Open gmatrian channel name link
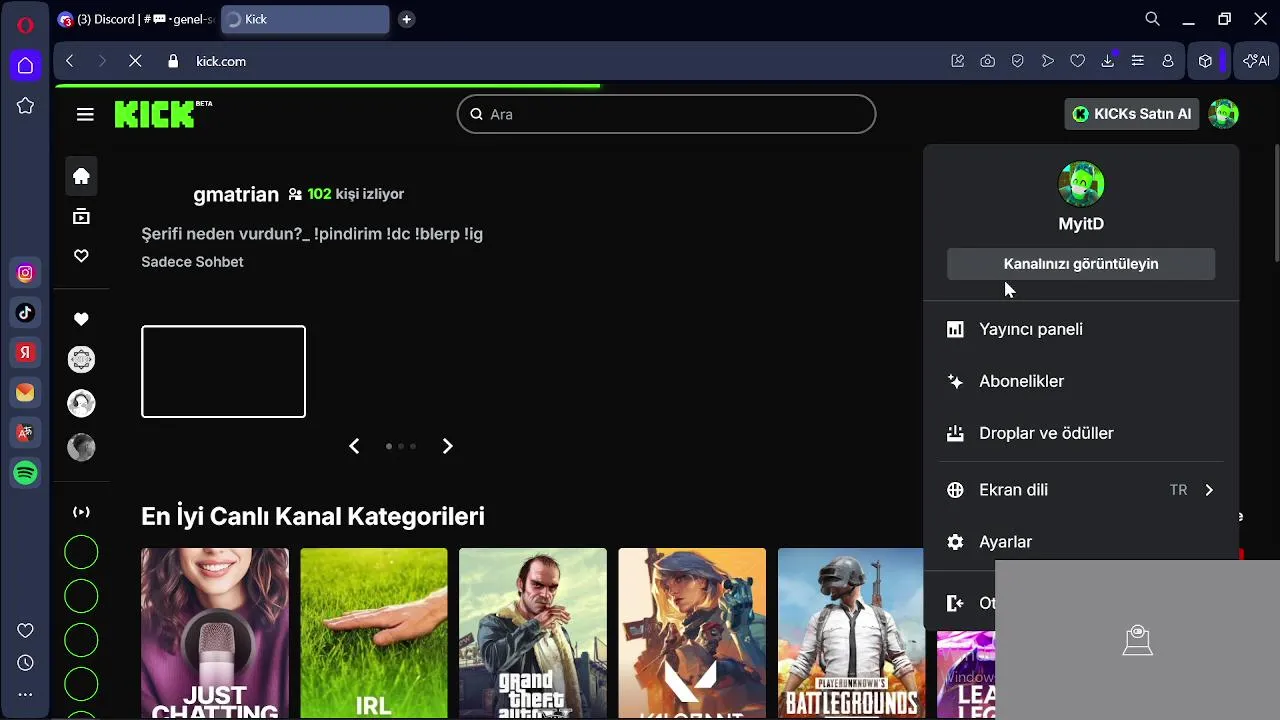Screen dimensions: 1280x720 point(235,194)
